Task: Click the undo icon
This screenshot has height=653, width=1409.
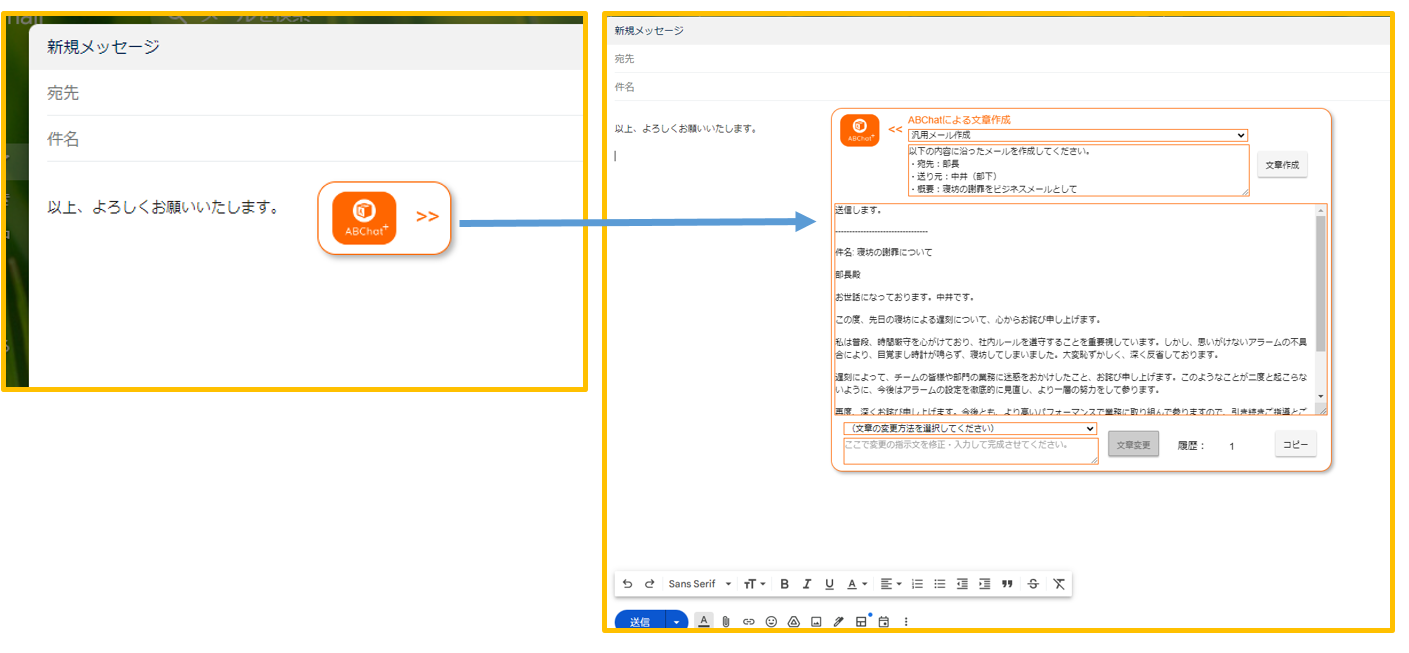Action: 627,584
